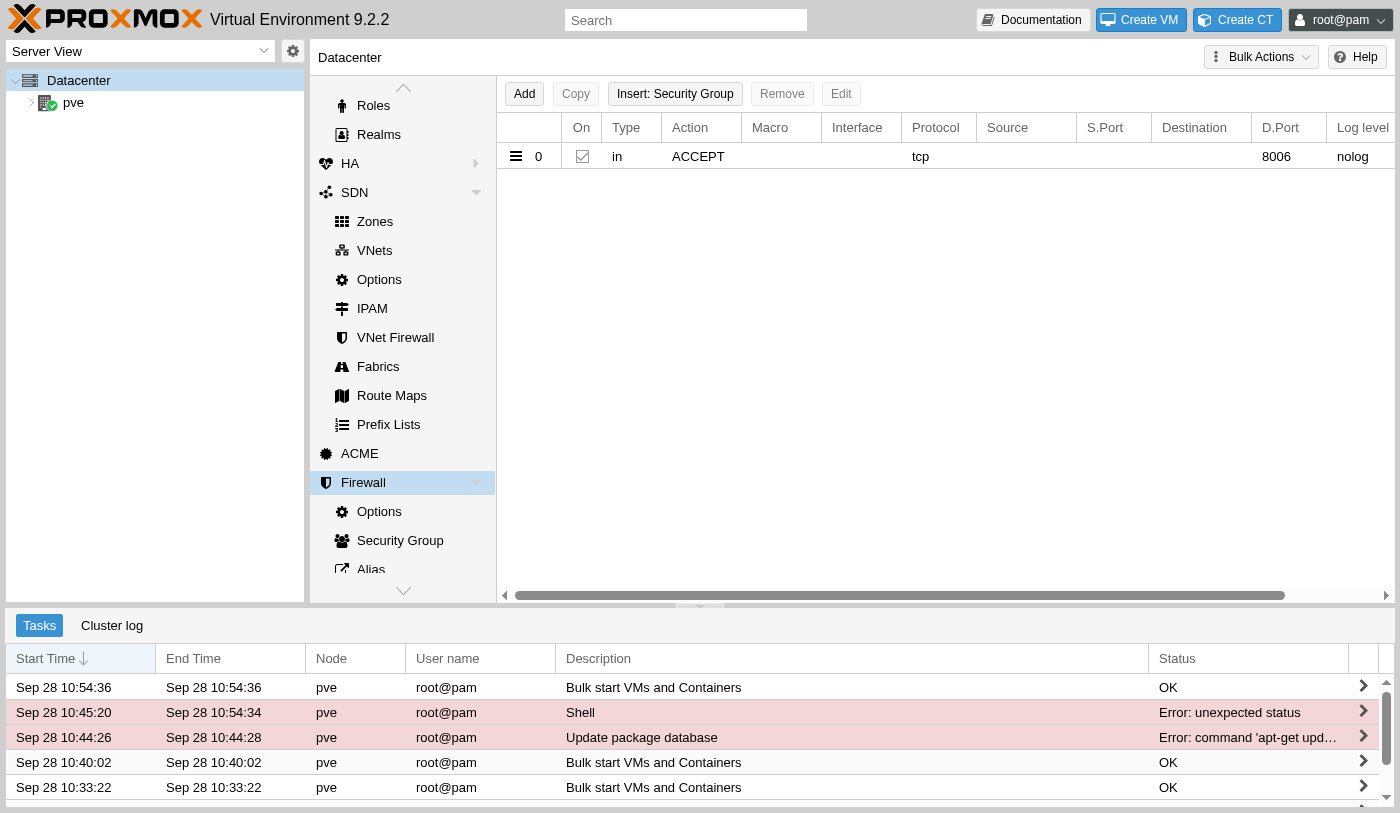Click the IPAM signpost icon
Image resolution: width=1400 pixels, height=813 pixels.
342,309
